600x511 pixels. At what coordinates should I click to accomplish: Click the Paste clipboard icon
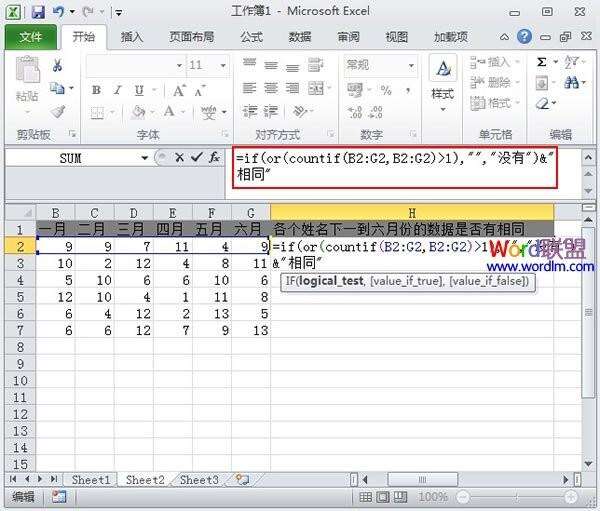coord(27,70)
